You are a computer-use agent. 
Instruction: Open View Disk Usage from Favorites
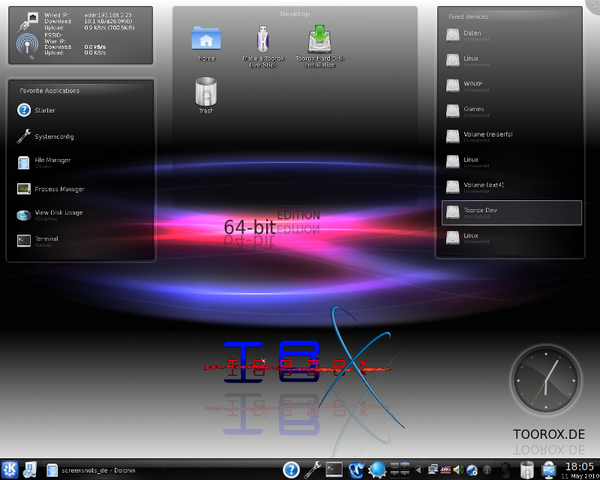pos(59,214)
